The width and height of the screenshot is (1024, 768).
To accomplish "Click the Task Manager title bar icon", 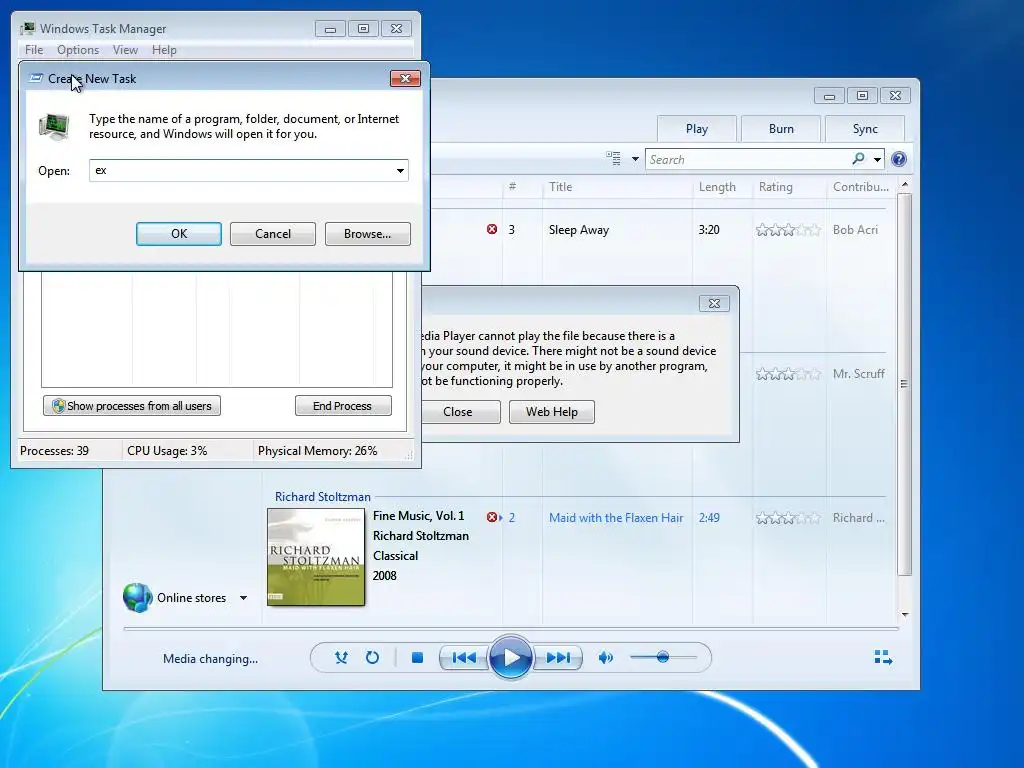I will click(28, 29).
